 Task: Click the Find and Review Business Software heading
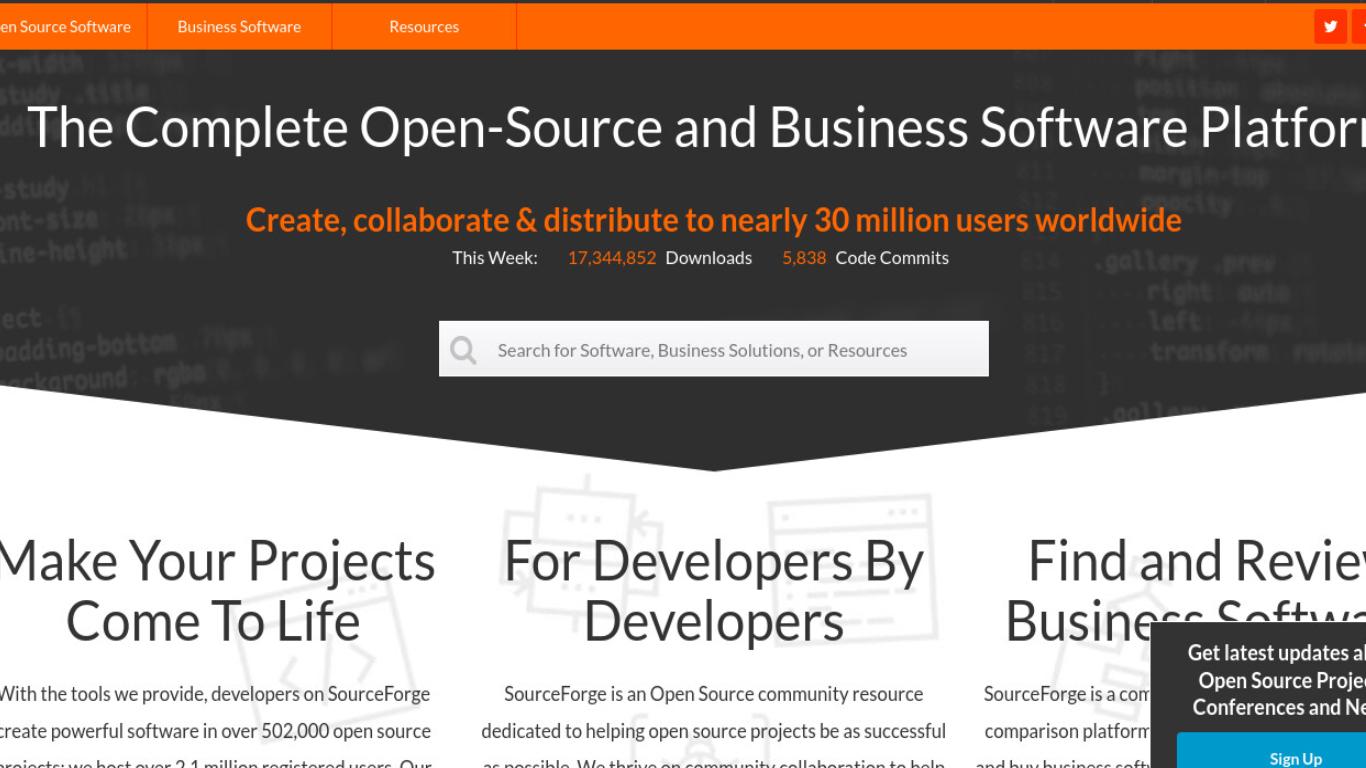(x=1185, y=591)
